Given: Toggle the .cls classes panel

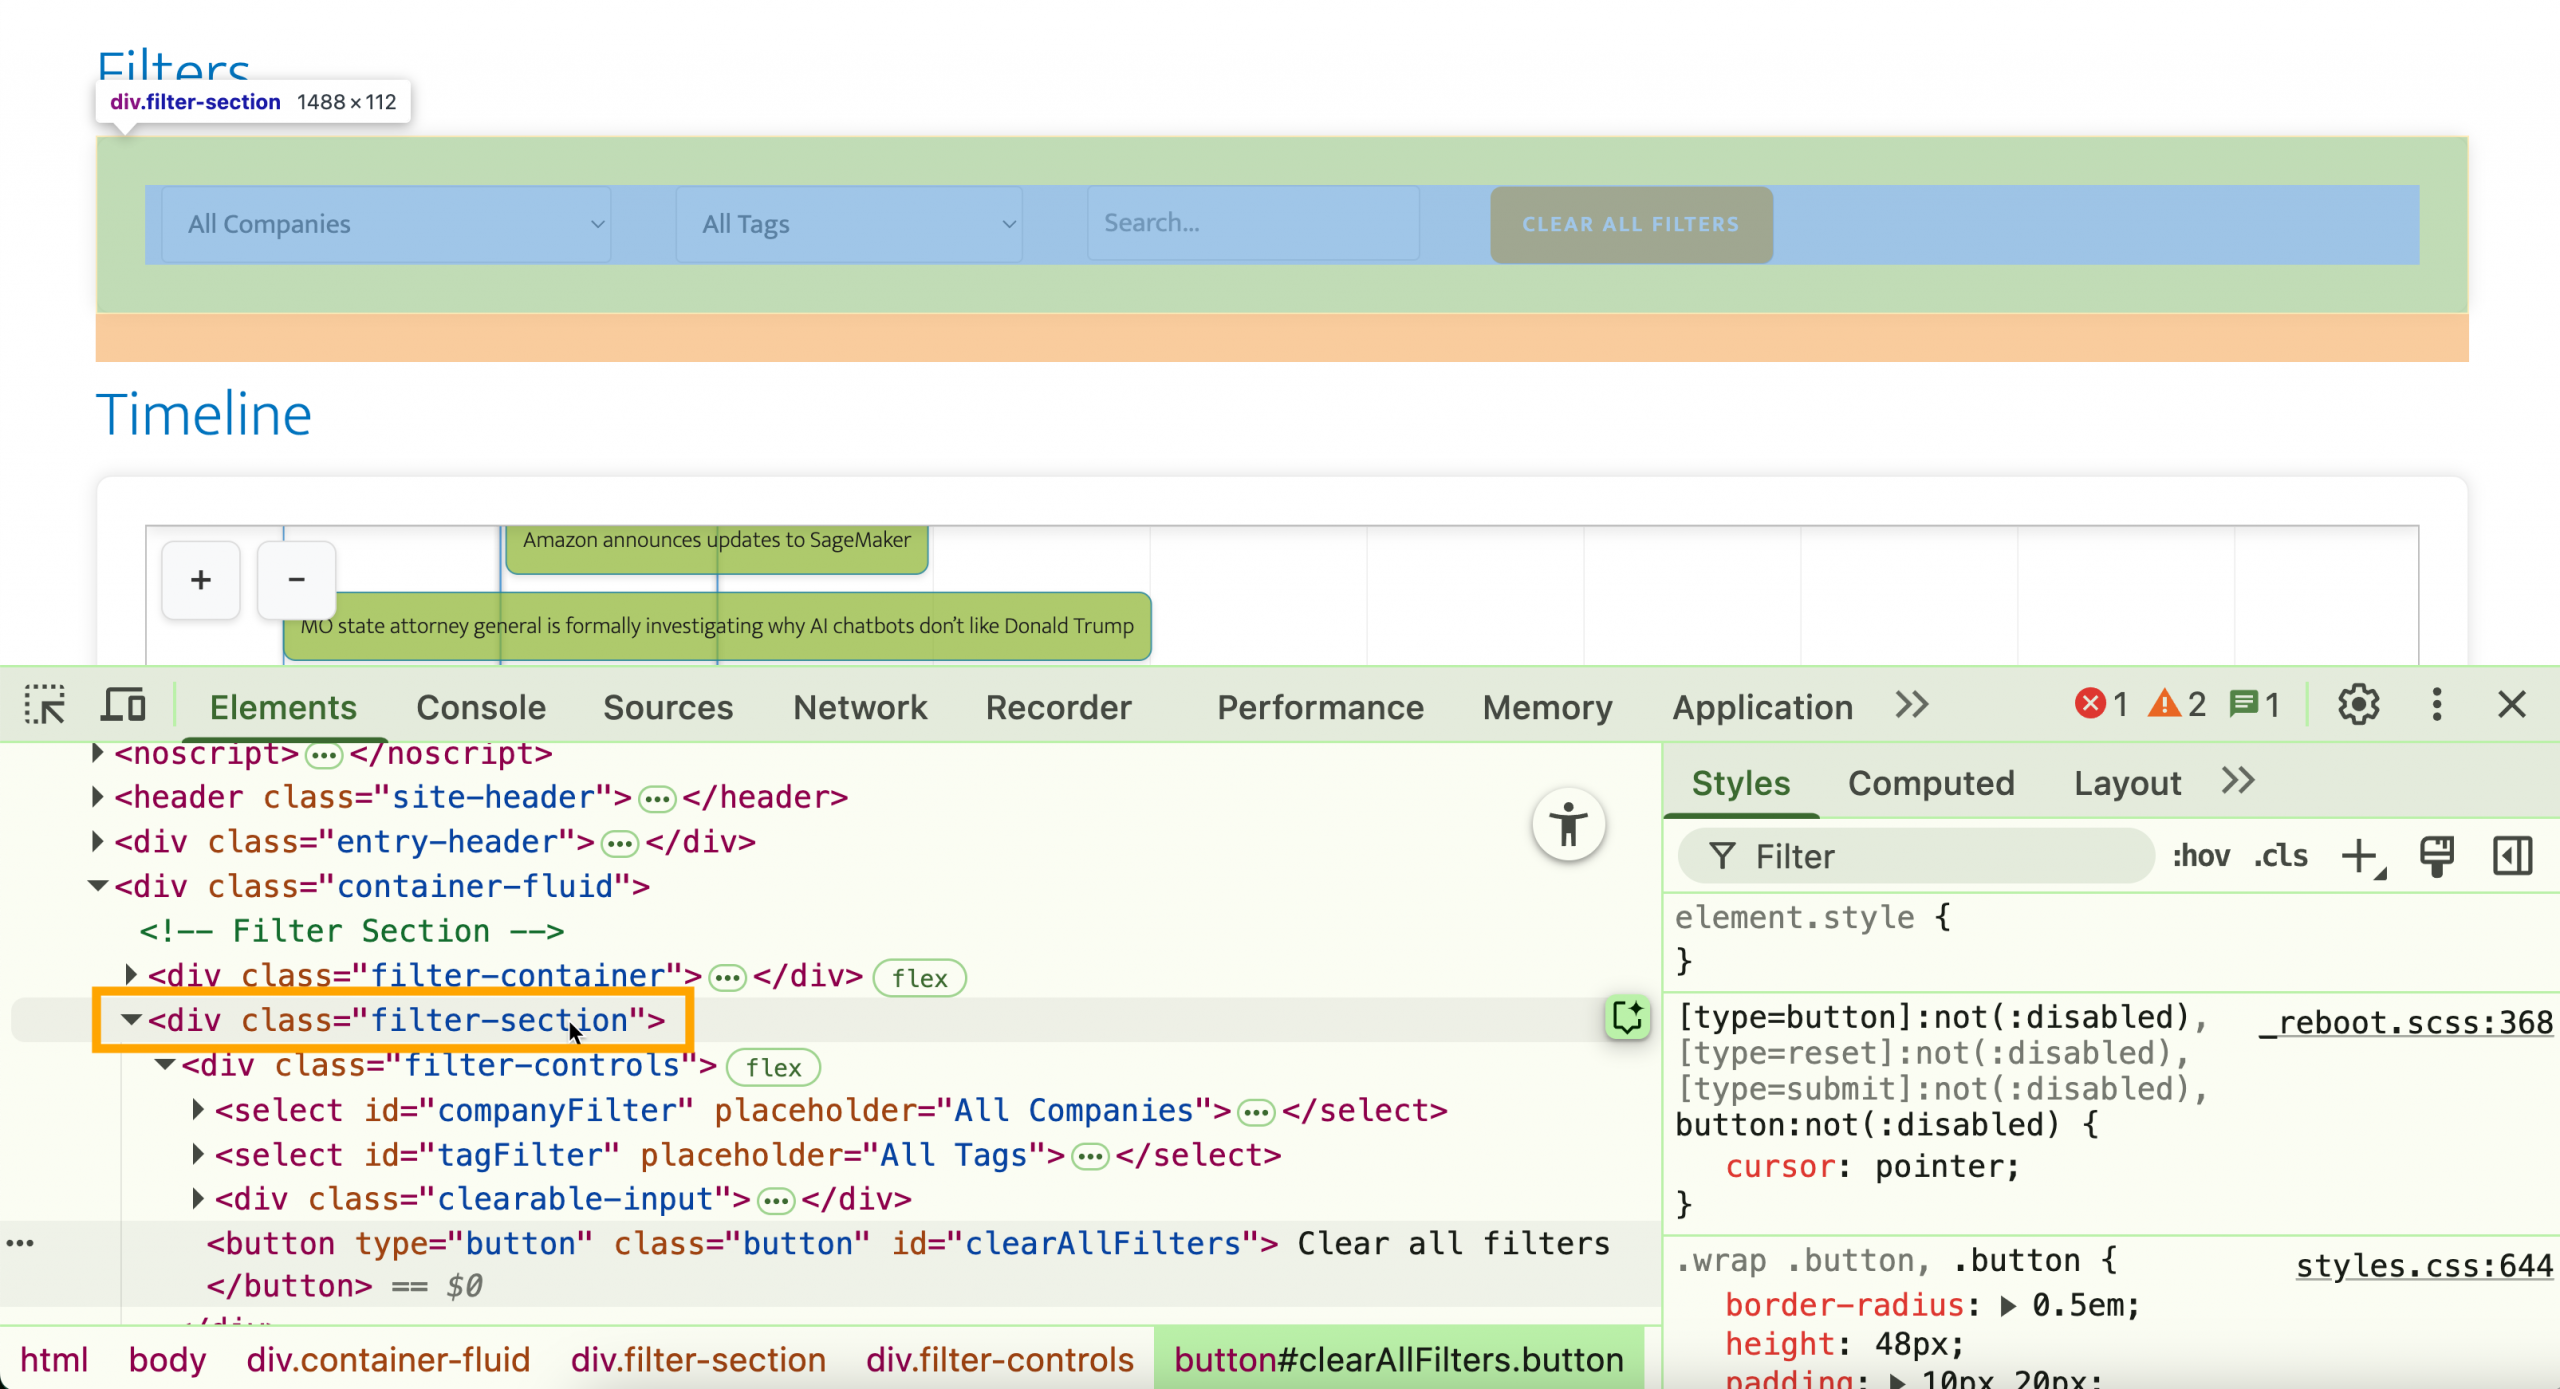Looking at the screenshot, I should 2281,856.
